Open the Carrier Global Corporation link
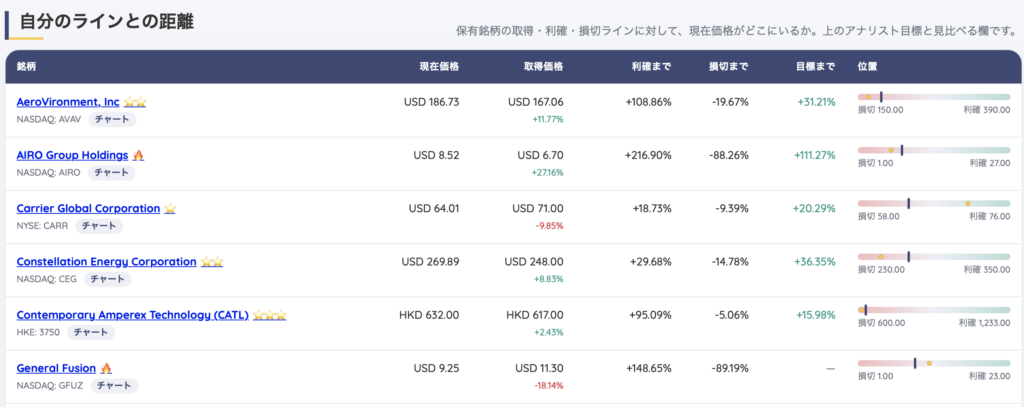The image size is (1024, 407). coord(88,208)
